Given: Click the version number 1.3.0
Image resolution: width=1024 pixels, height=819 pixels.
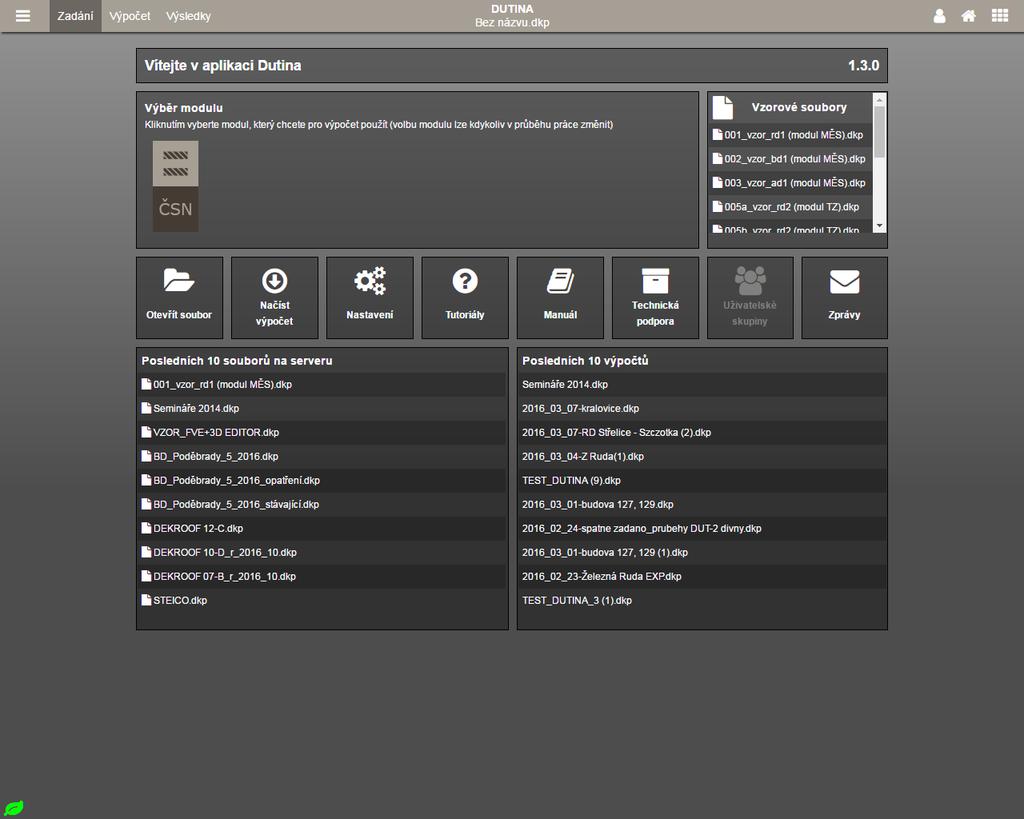Looking at the screenshot, I should [863, 66].
